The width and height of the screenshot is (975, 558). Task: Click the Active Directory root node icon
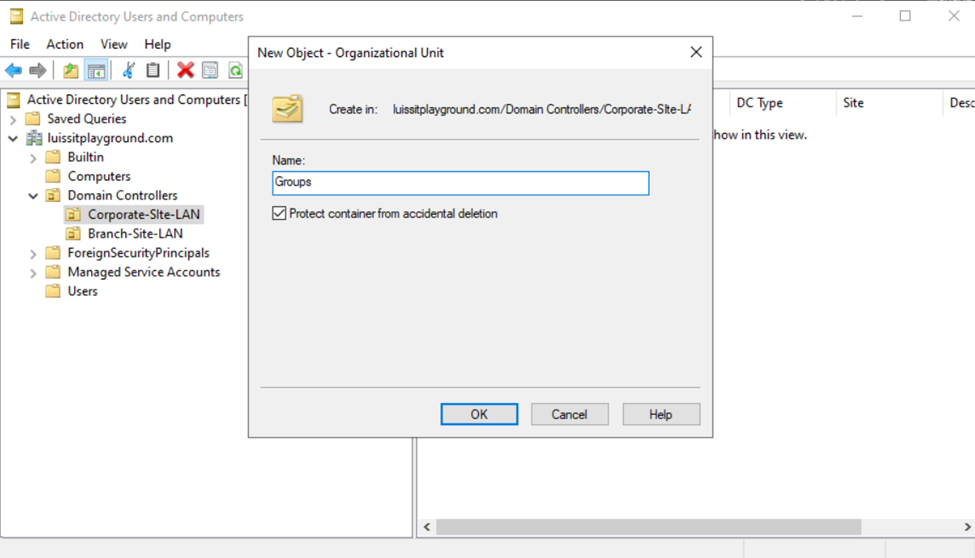click(x=14, y=100)
